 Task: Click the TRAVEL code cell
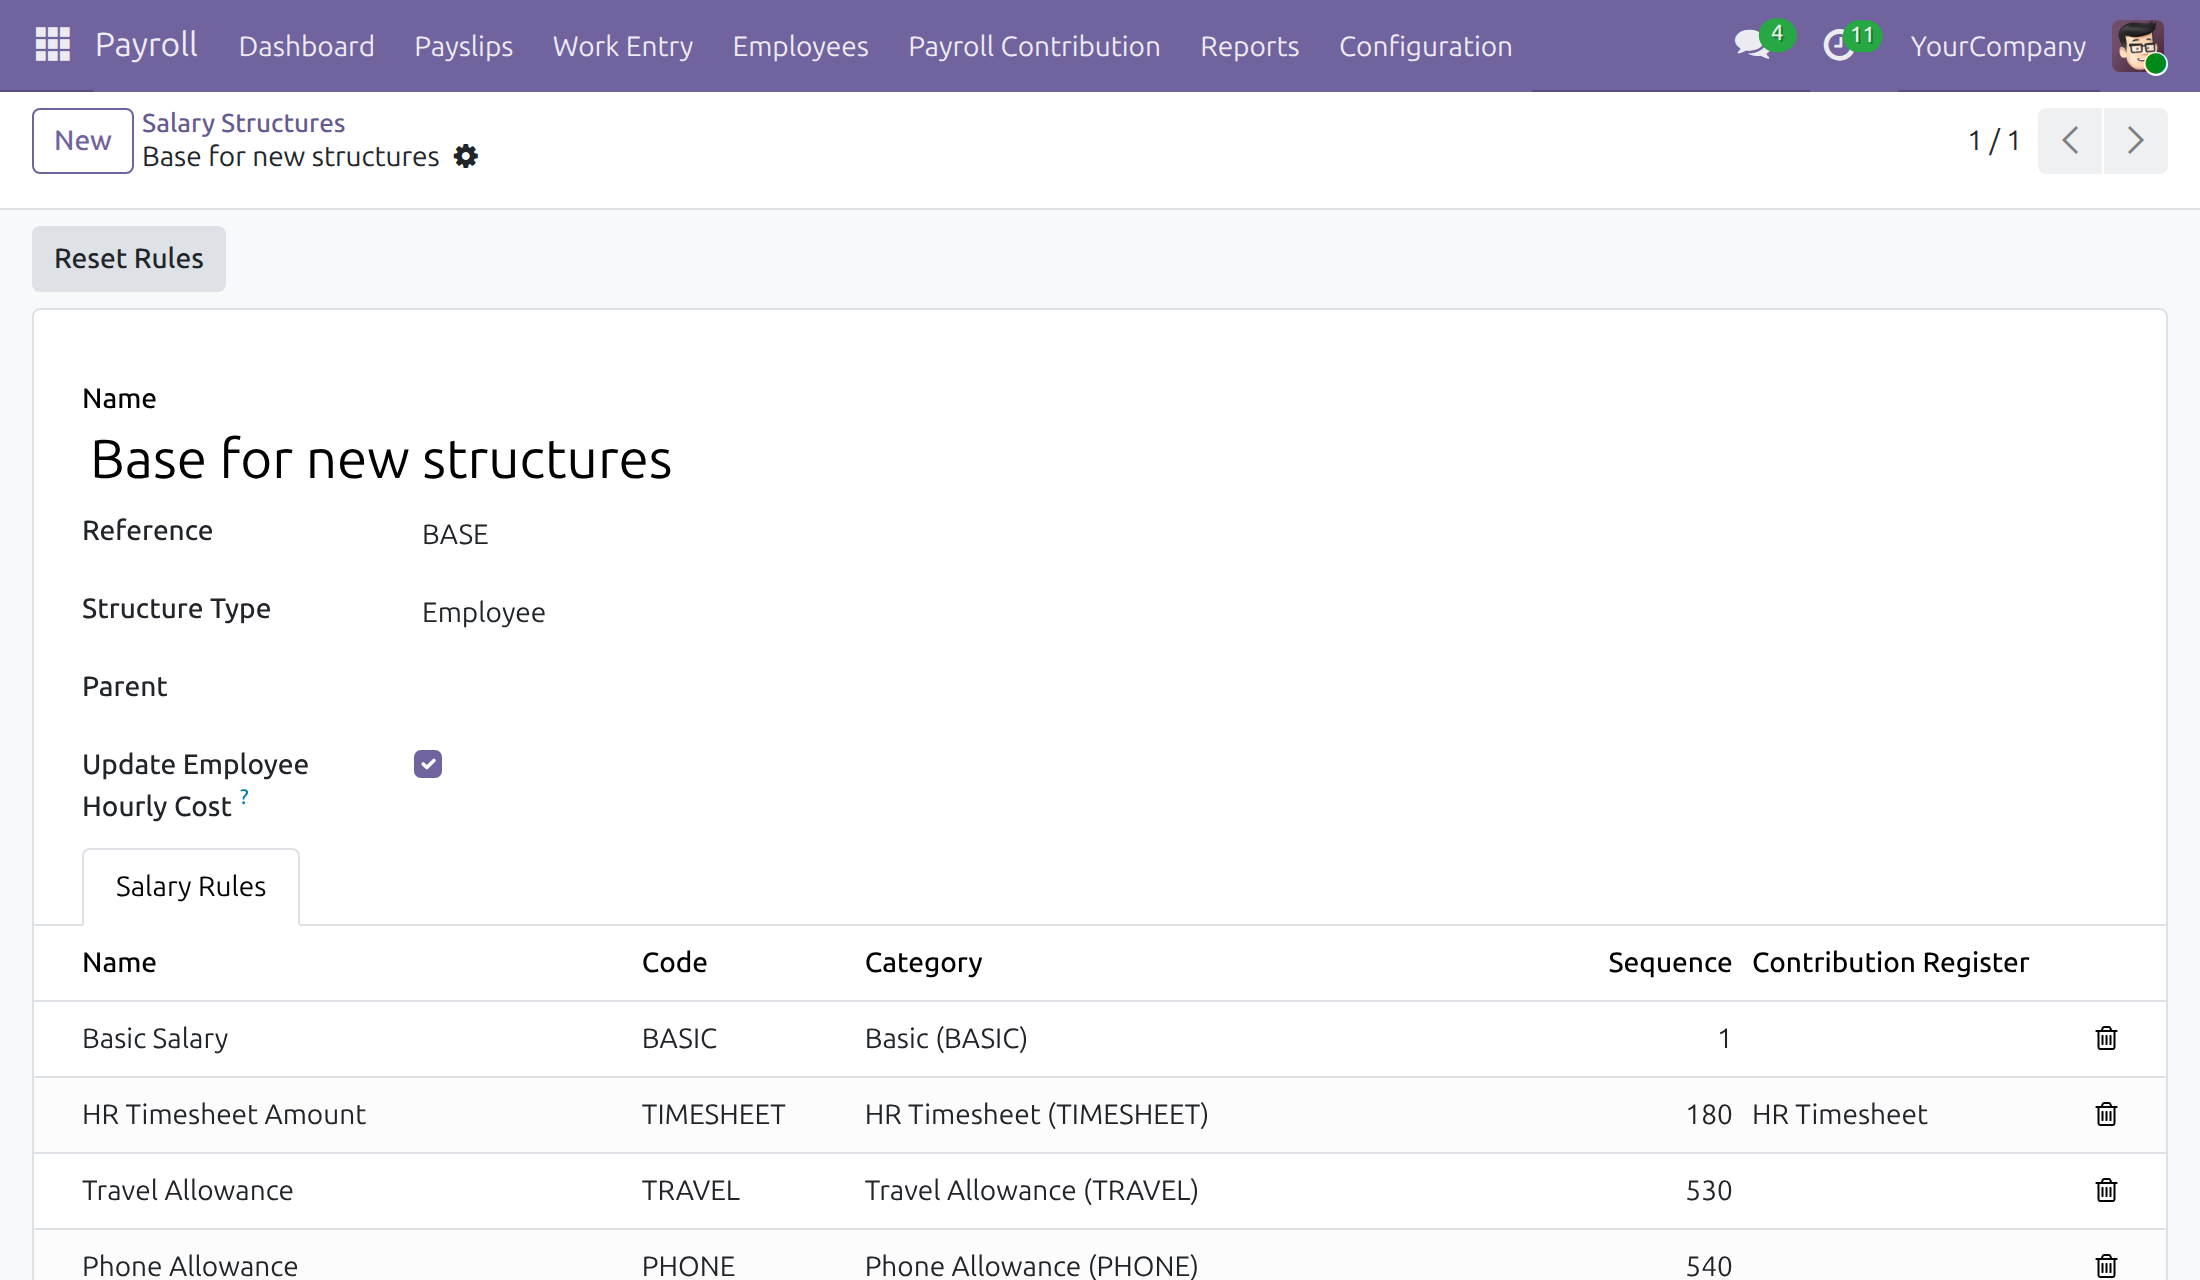690,1190
